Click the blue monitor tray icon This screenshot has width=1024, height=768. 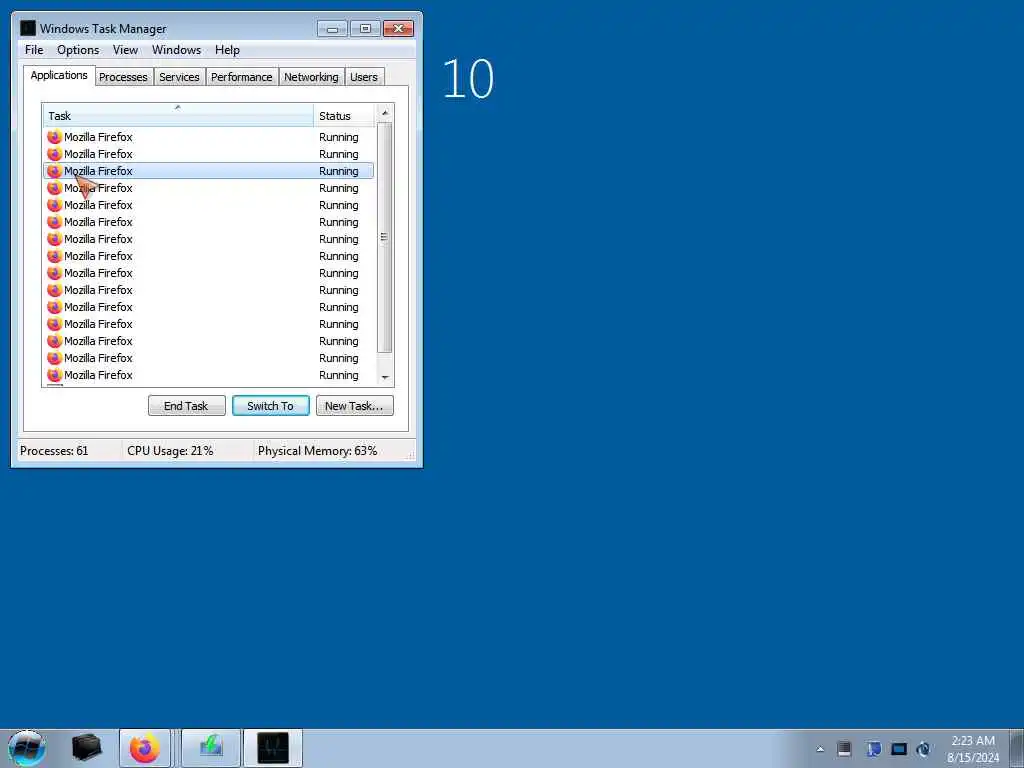[899, 749]
